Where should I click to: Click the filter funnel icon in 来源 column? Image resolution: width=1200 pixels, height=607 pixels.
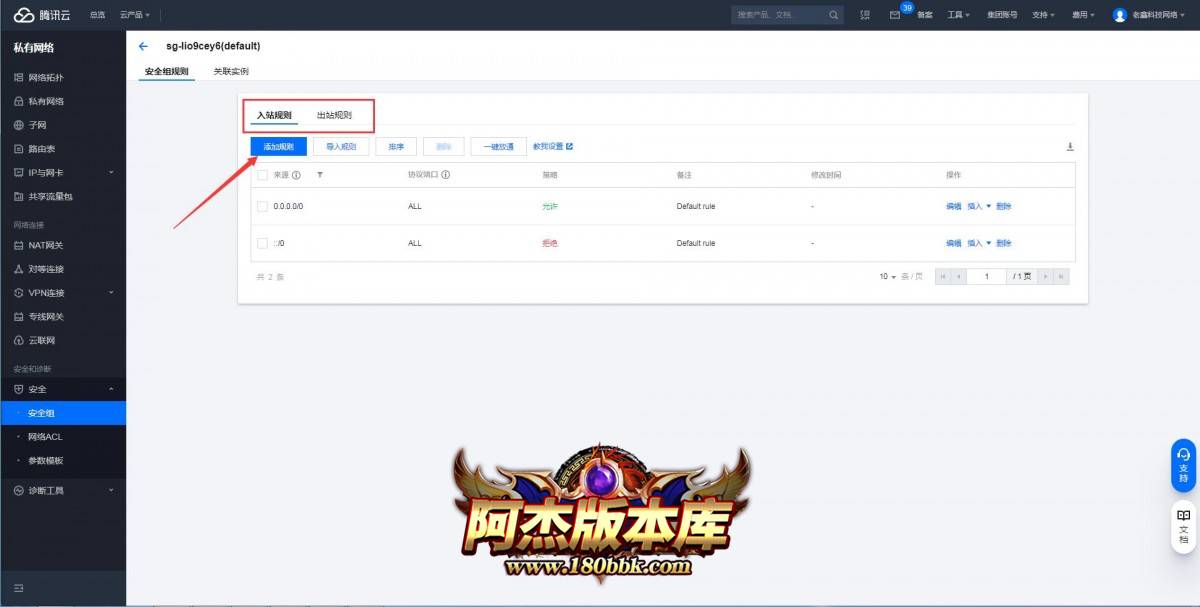tap(320, 175)
